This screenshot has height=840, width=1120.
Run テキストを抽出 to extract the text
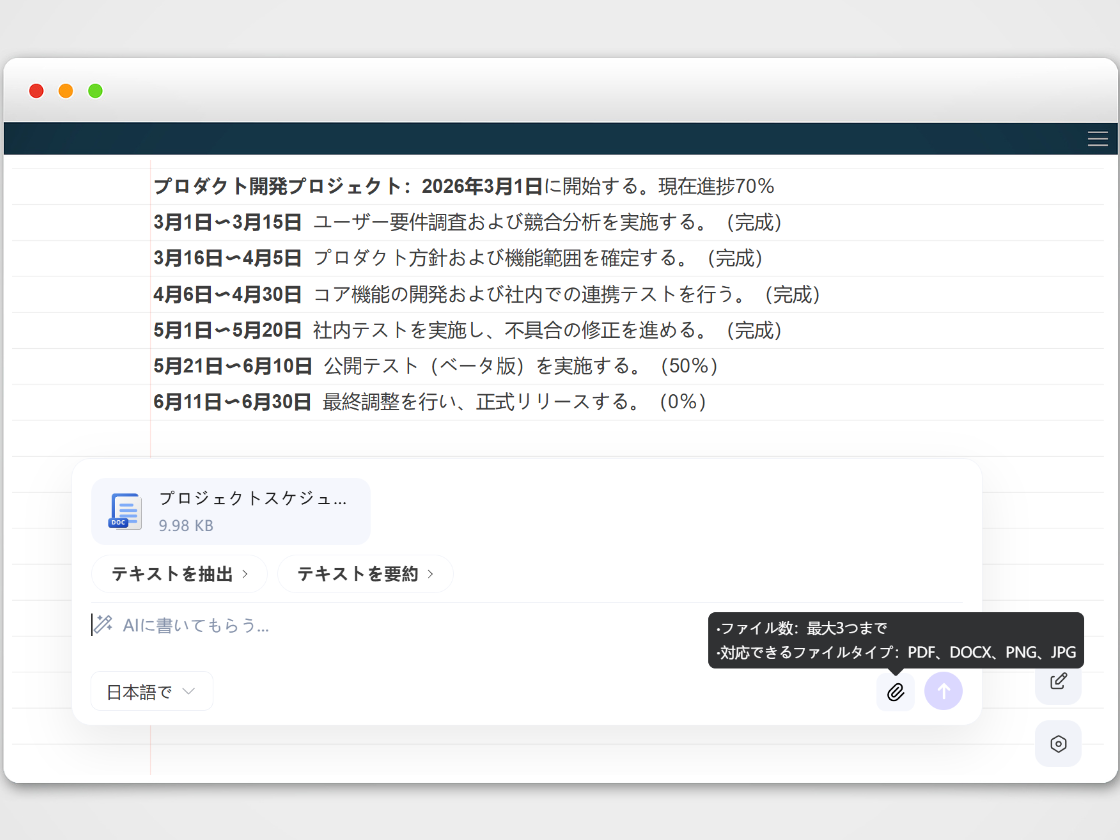[170, 574]
